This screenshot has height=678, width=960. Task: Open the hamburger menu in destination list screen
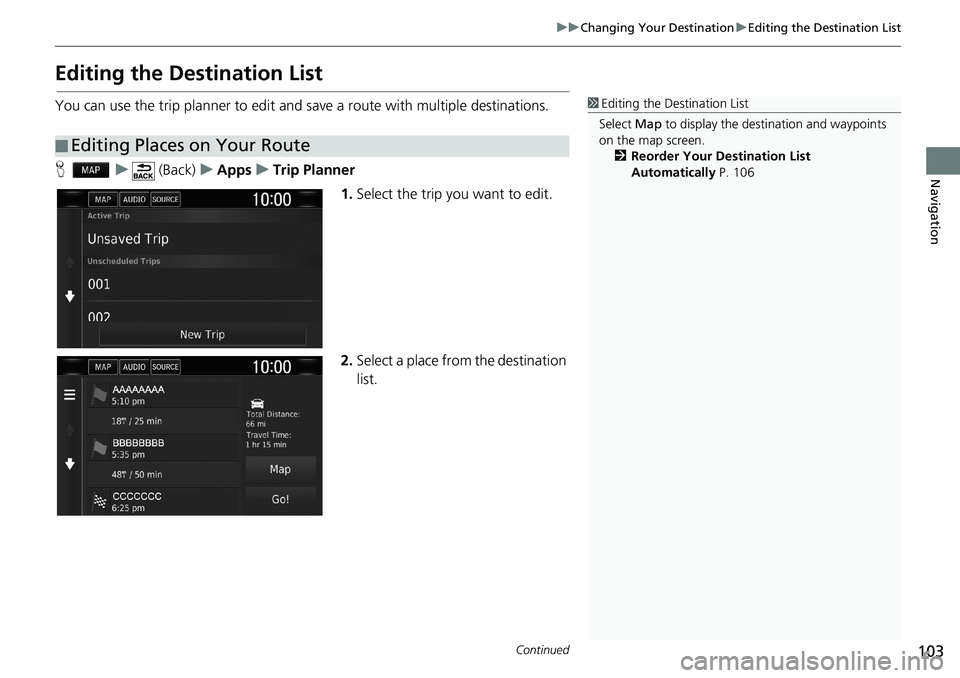click(x=70, y=395)
